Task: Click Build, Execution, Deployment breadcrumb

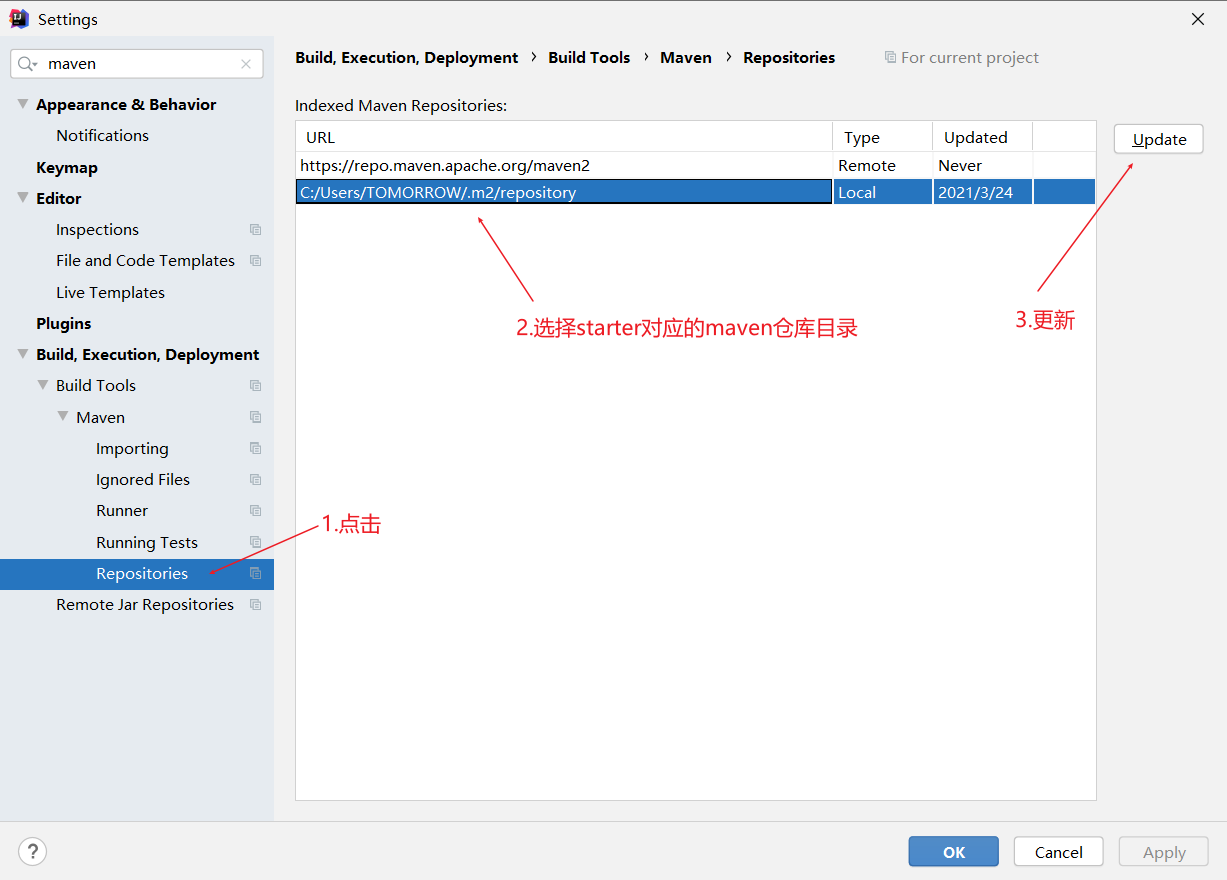Action: tap(407, 57)
